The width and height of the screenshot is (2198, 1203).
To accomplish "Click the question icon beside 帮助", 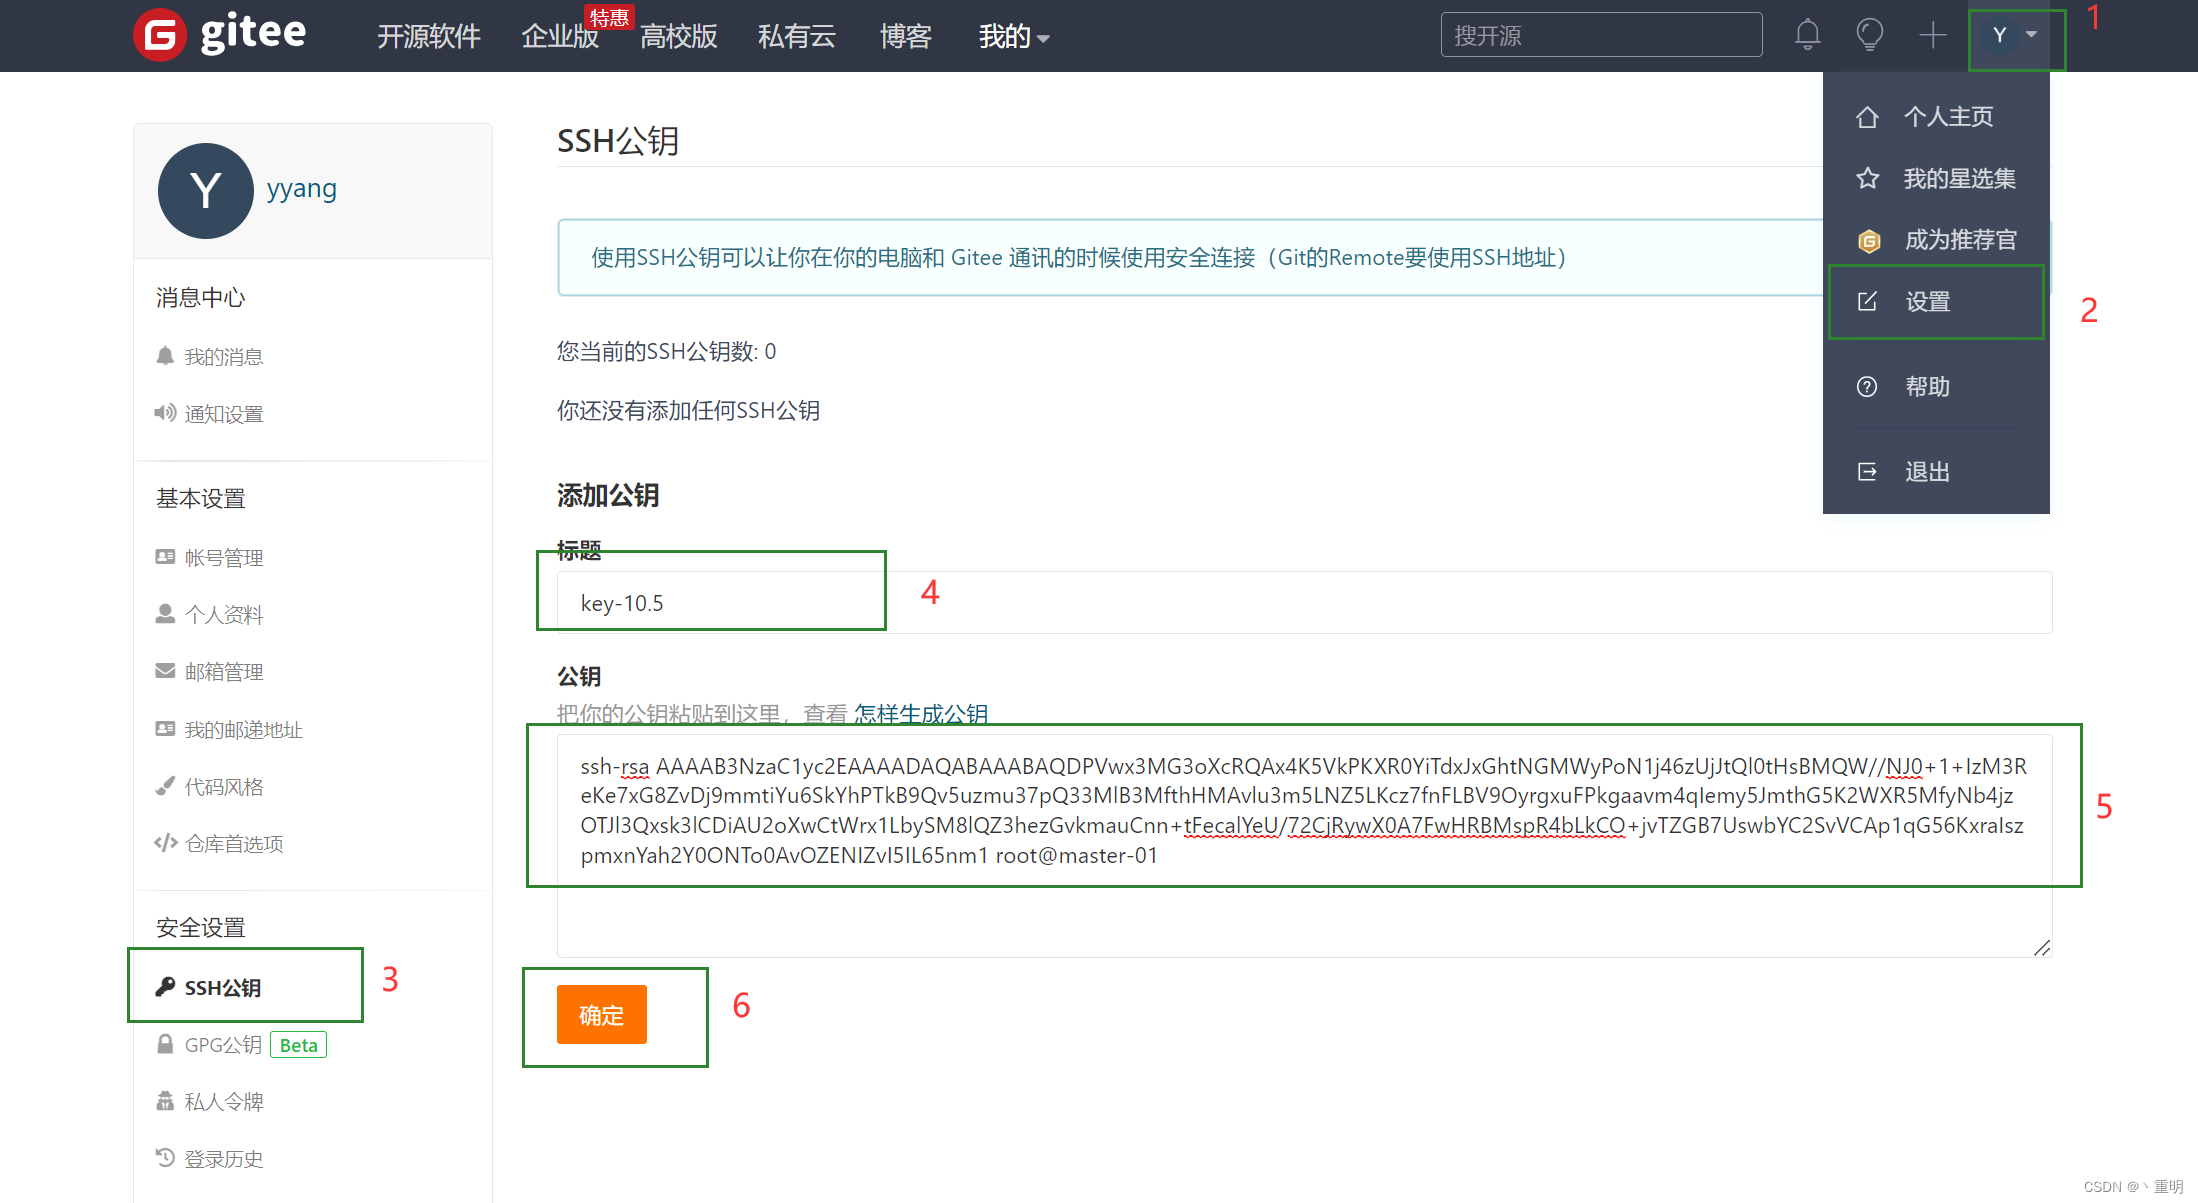I will coord(1867,387).
